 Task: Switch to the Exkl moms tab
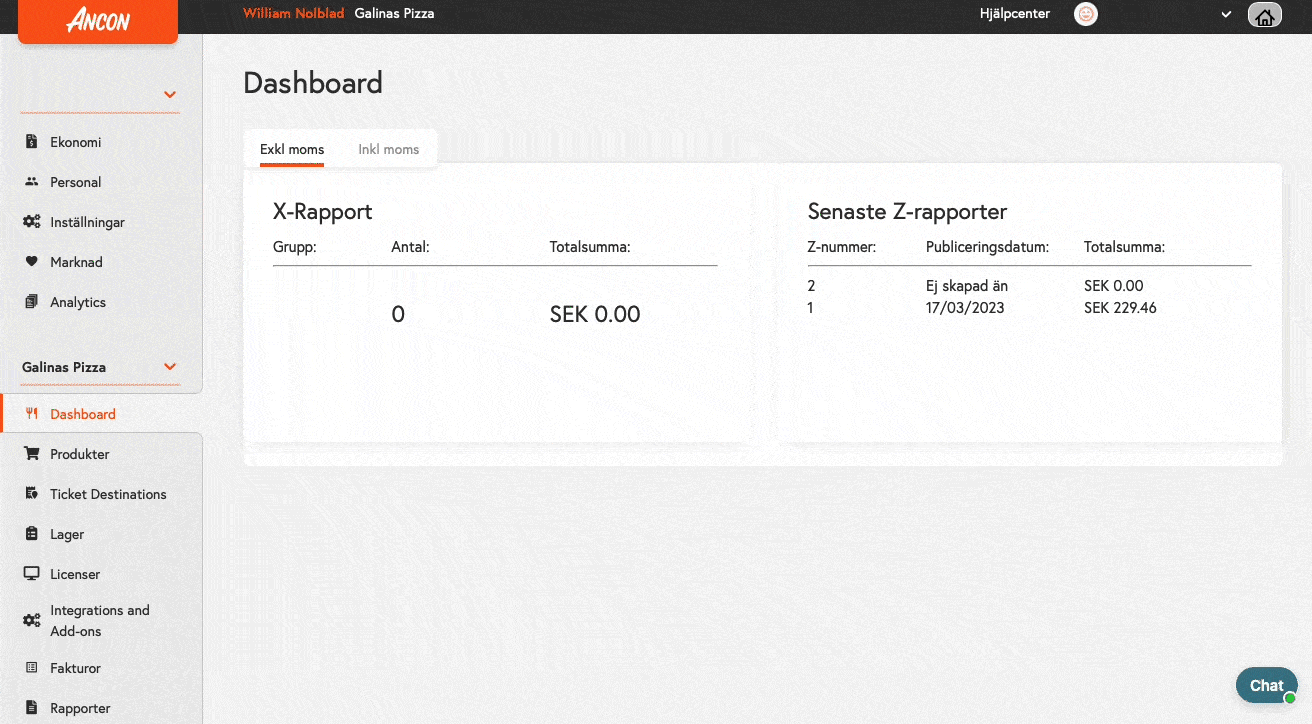tap(292, 149)
